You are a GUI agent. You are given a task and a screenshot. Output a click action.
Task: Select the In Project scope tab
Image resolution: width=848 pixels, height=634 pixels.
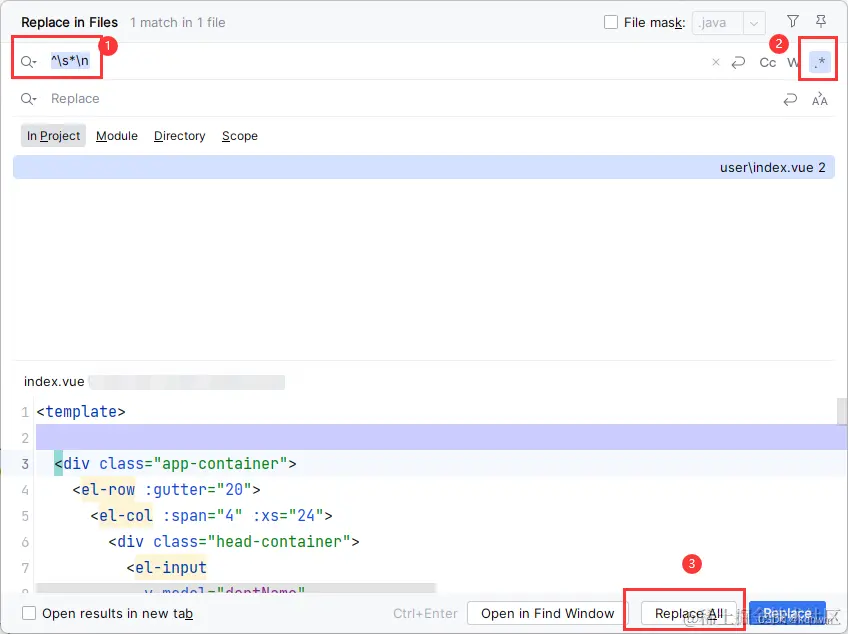click(x=54, y=136)
